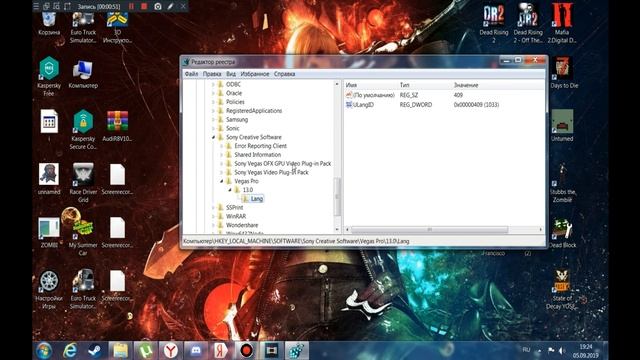The width and height of the screenshot is (640, 360).
Task: Select the (По умолчанию) string value icon
Action: coord(349,95)
